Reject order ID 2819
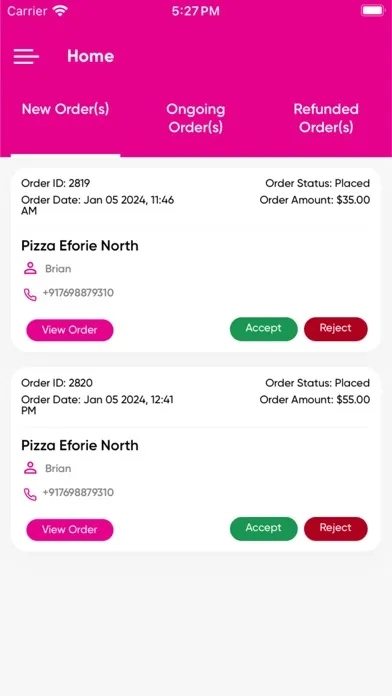The width and height of the screenshot is (392, 696). (336, 328)
